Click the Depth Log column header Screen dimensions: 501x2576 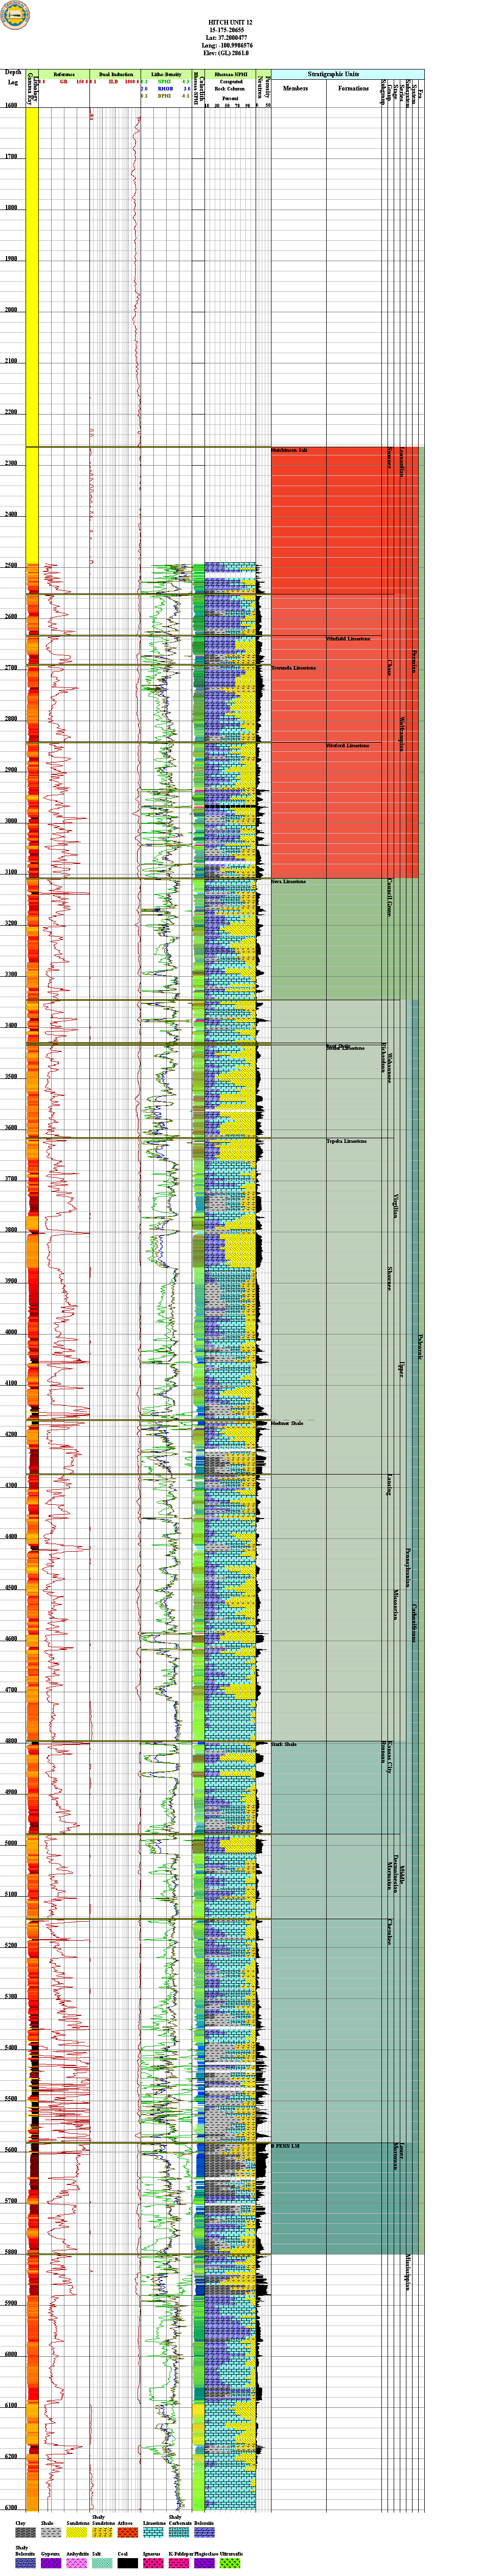[13, 77]
